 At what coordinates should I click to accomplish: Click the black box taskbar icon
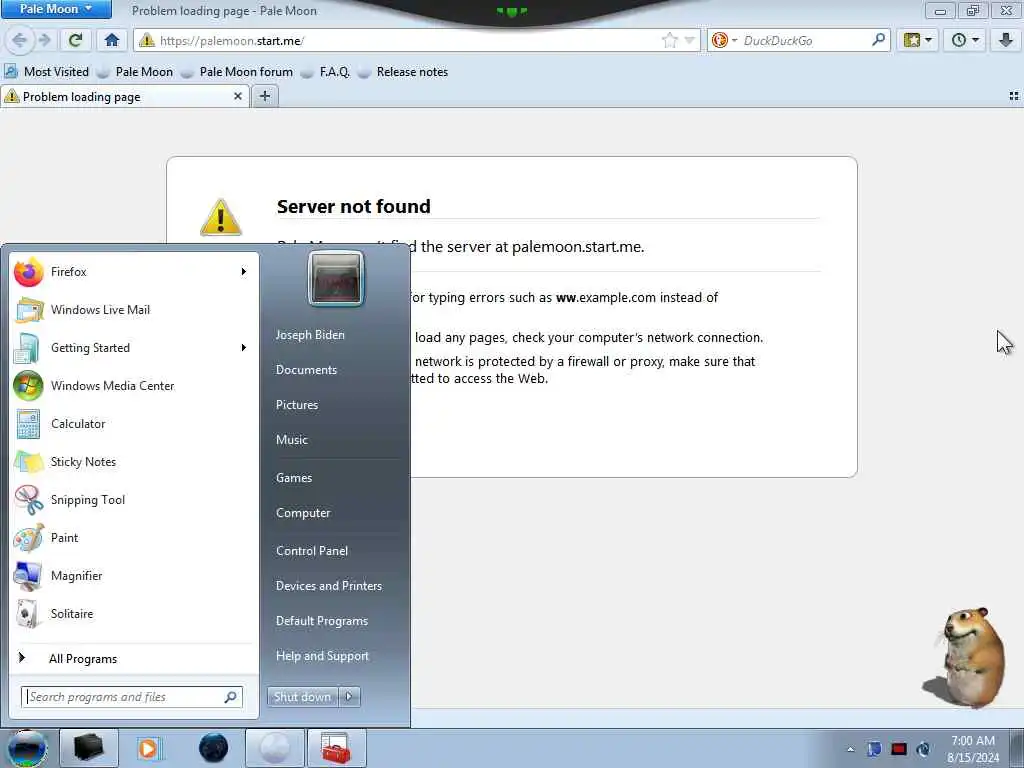[89, 748]
